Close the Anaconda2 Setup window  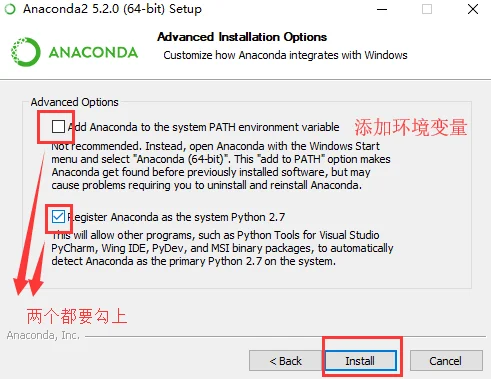coord(473,9)
